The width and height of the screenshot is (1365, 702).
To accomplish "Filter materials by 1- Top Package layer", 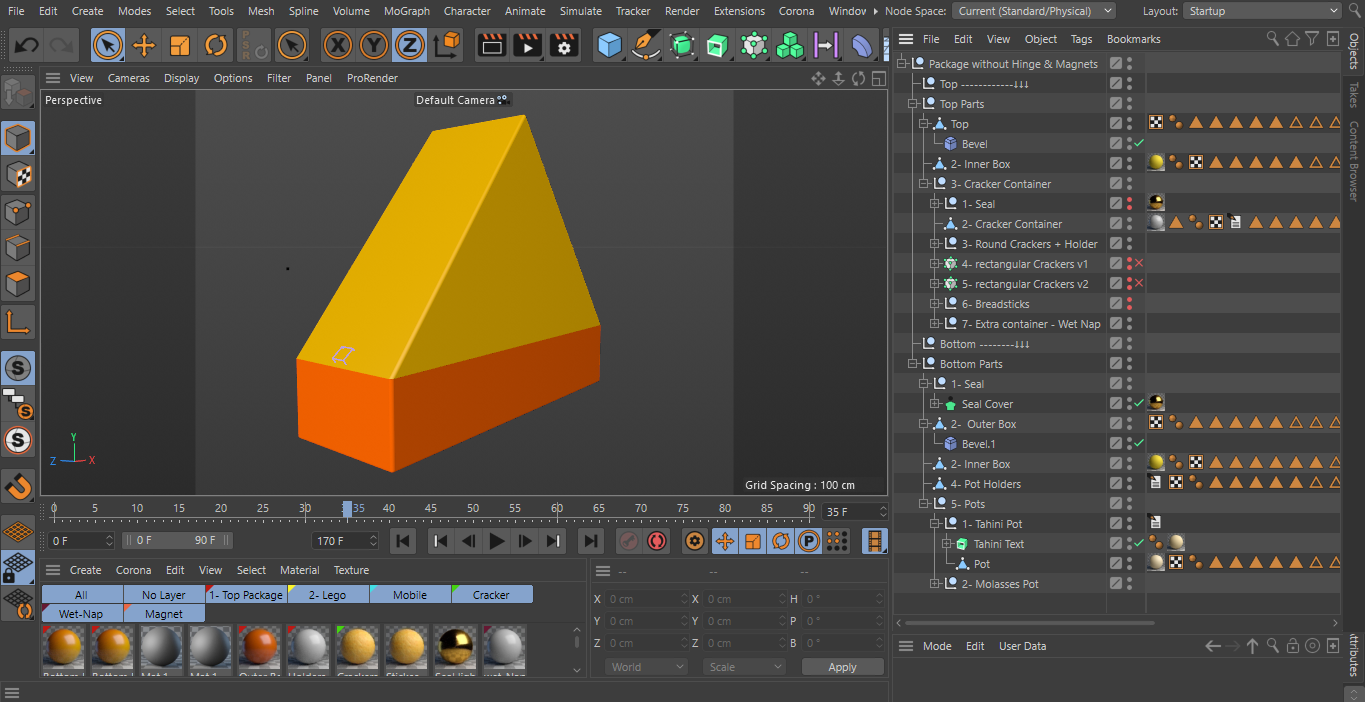I will click(246, 595).
